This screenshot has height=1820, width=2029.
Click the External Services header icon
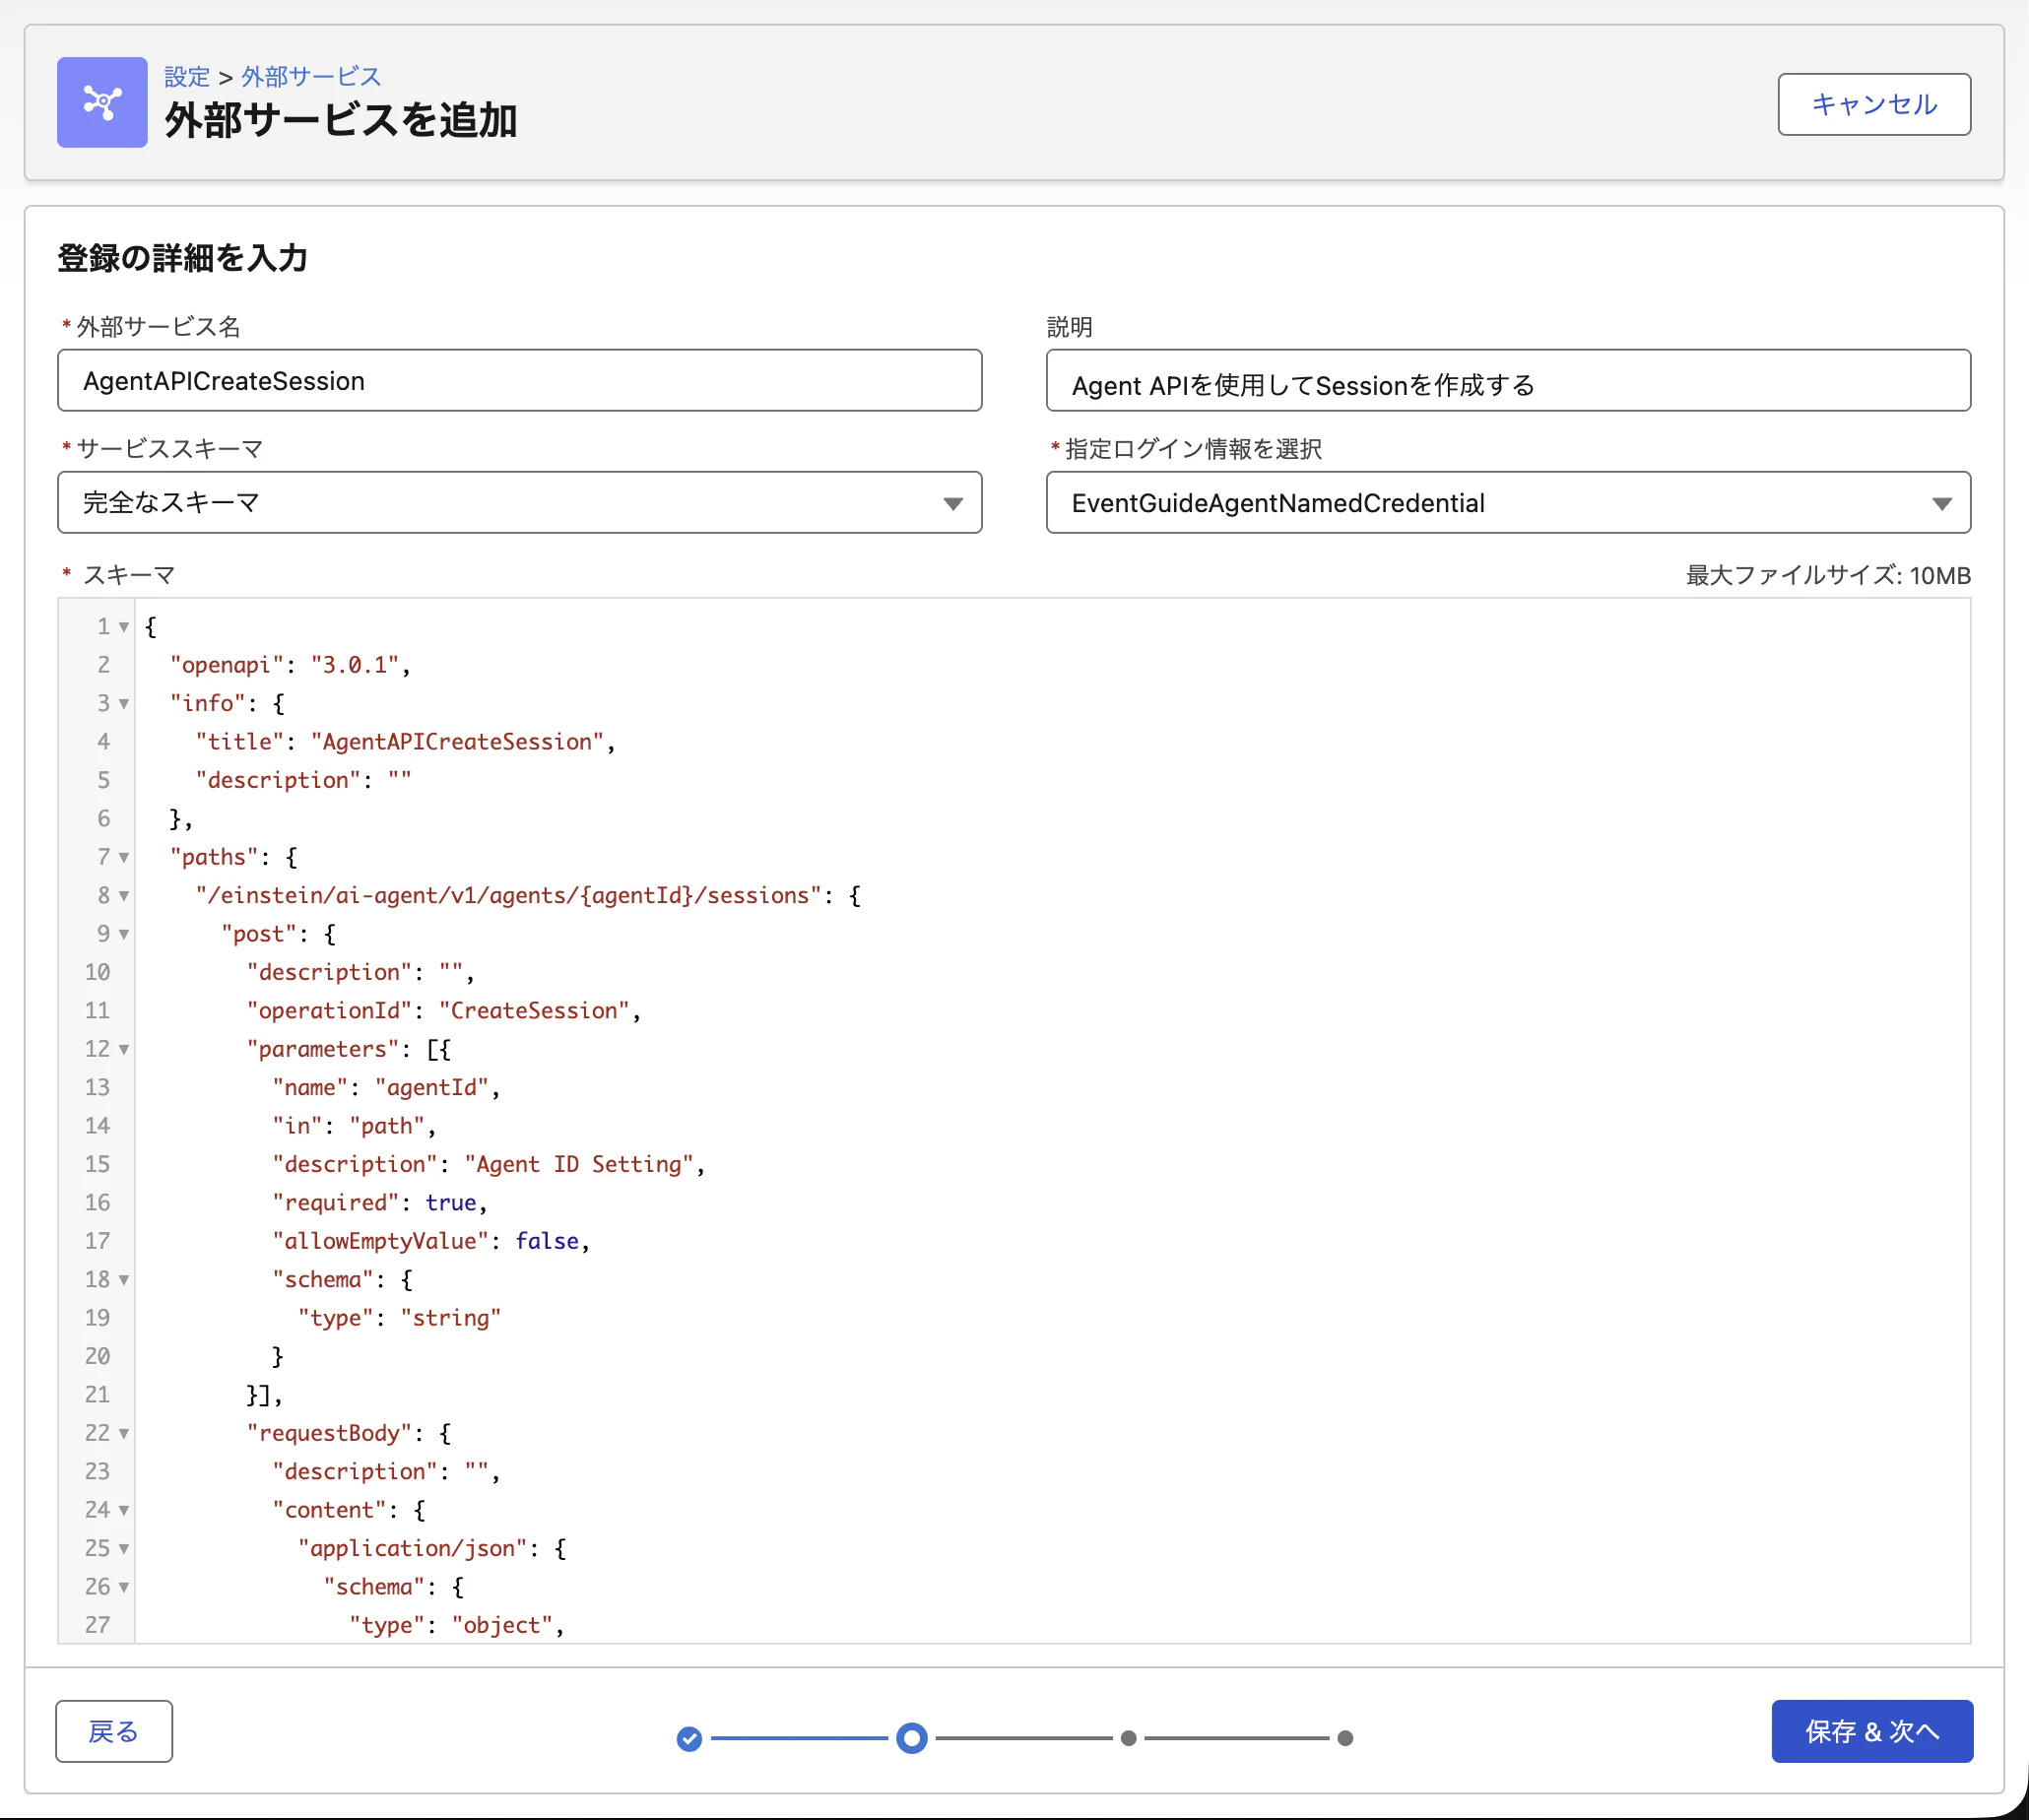tap(102, 102)
